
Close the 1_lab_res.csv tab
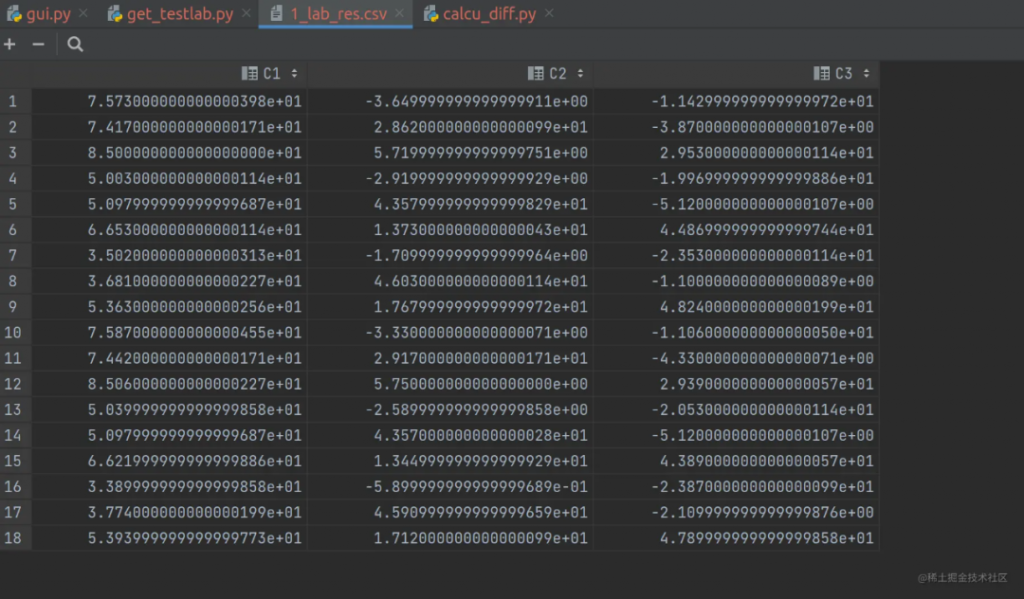[x=400, y=13]
